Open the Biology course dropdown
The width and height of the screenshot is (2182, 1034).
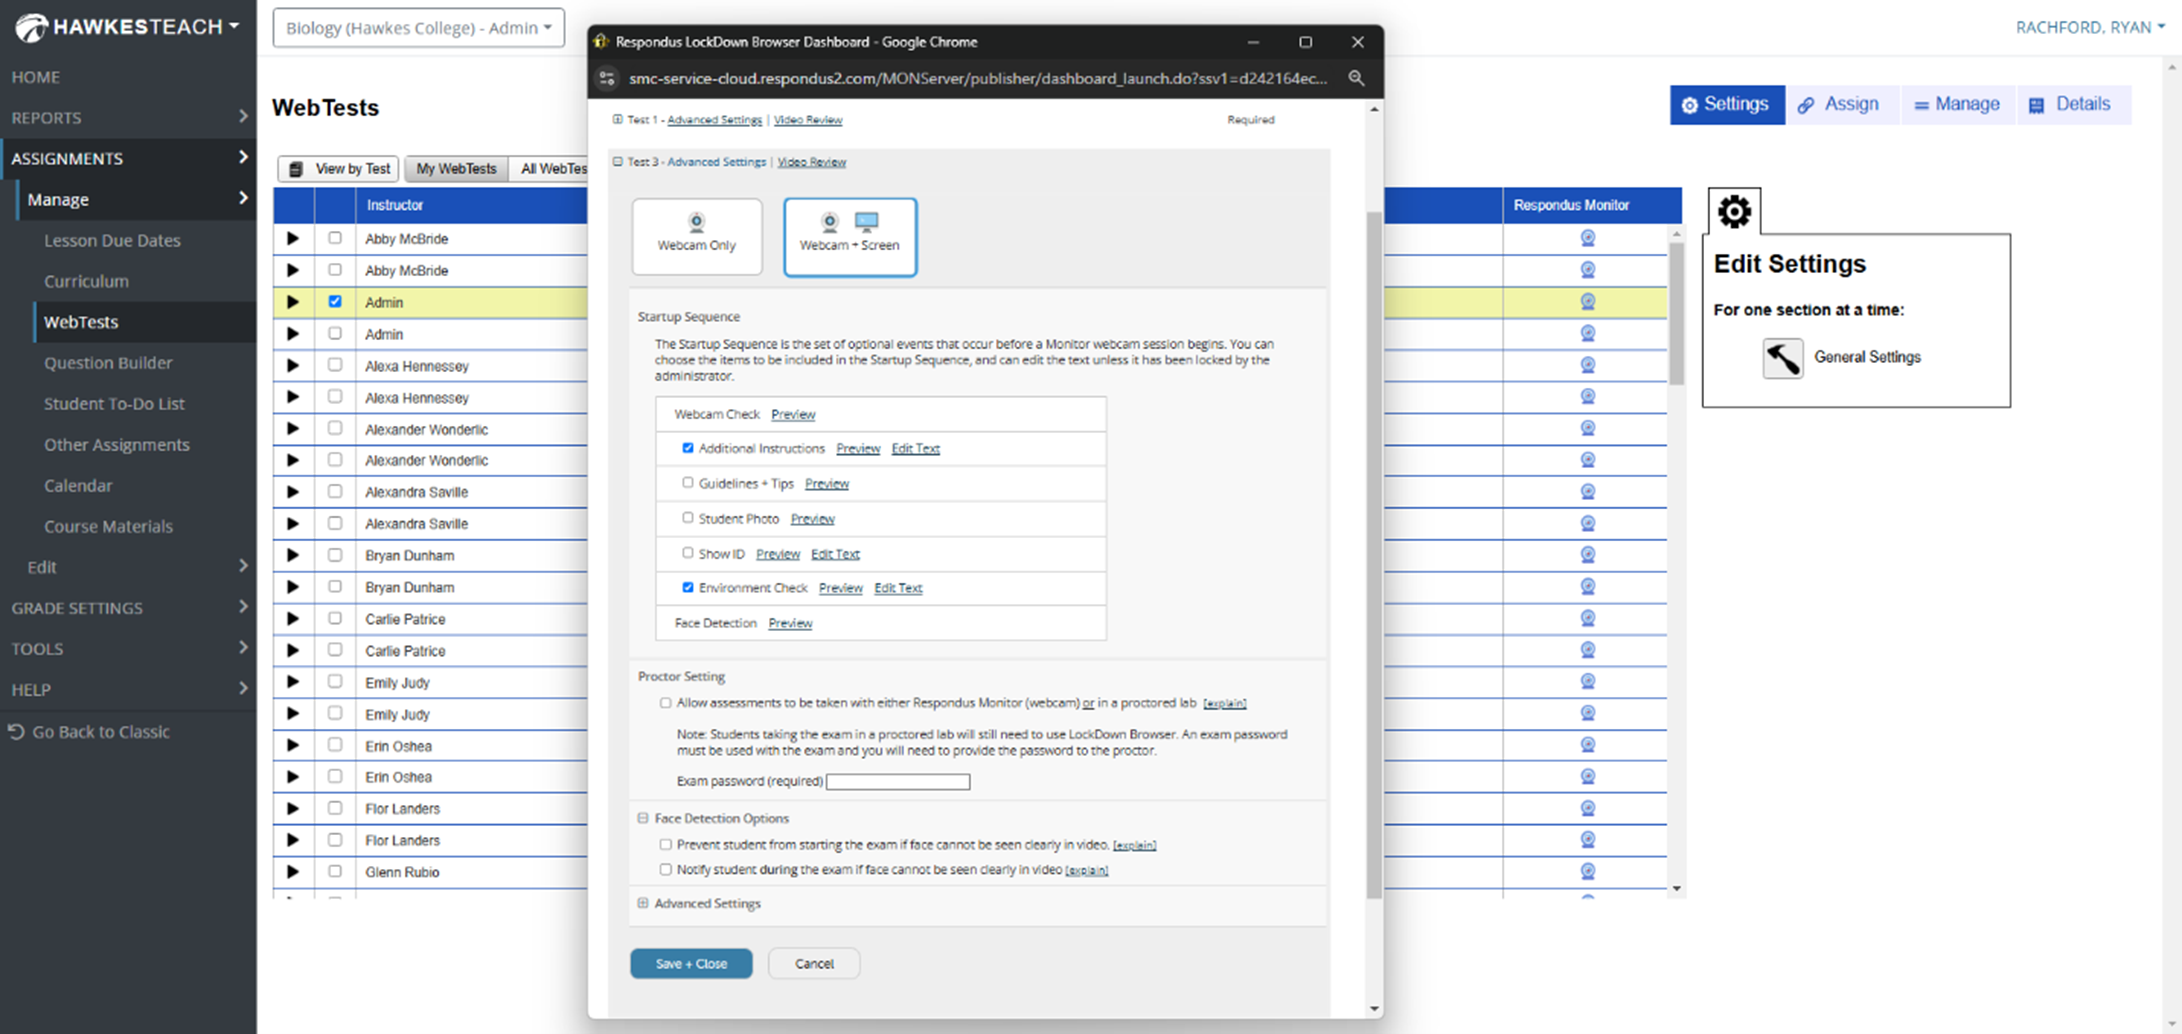(x=418, y=28)
